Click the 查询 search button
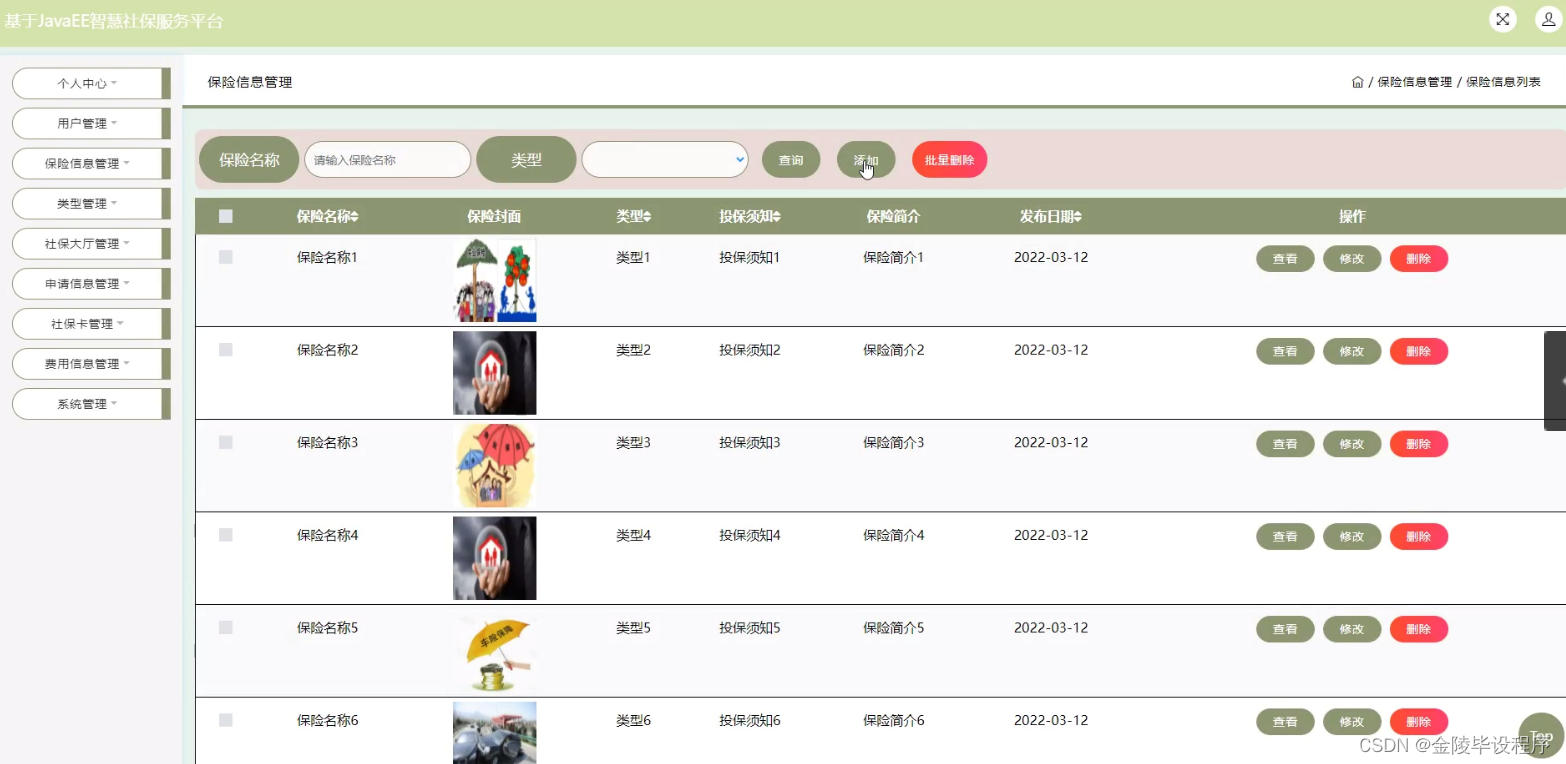1566x764 pixels. coord(790,158)
